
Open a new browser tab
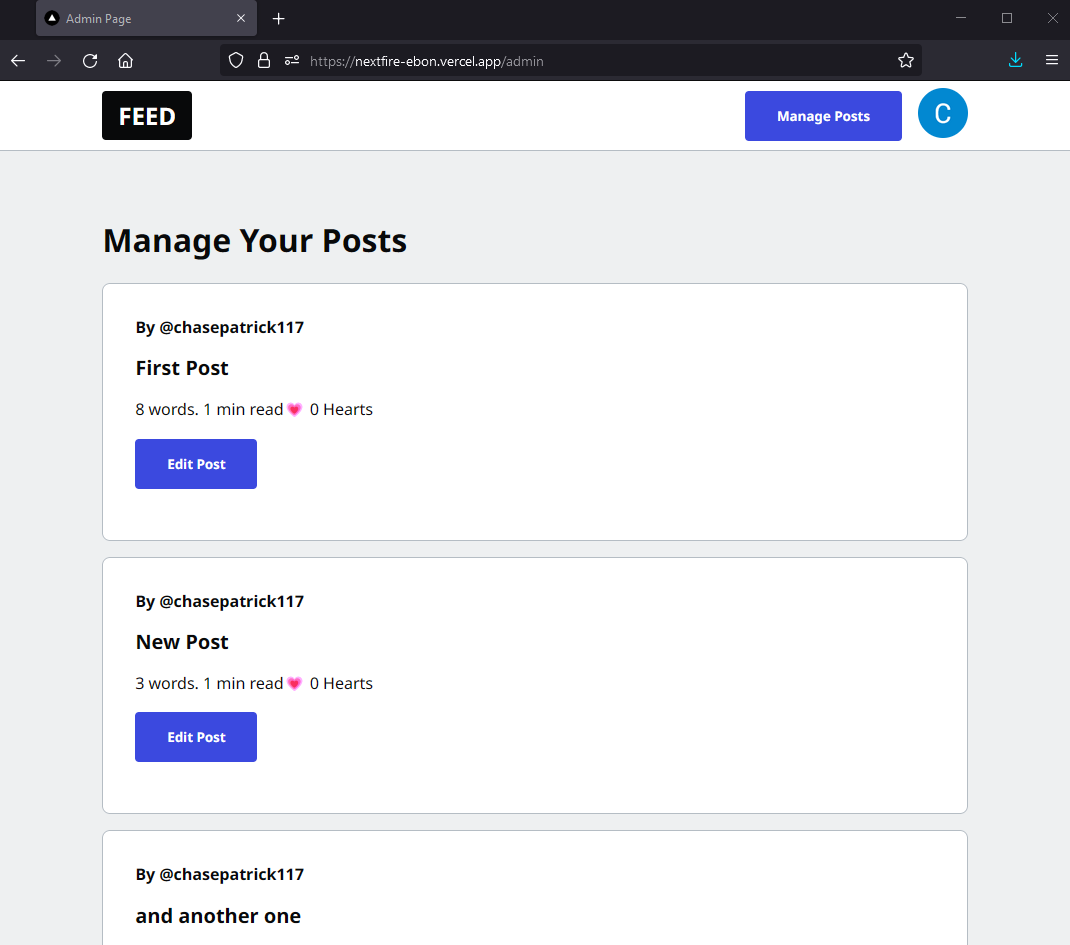coord(279,19)
